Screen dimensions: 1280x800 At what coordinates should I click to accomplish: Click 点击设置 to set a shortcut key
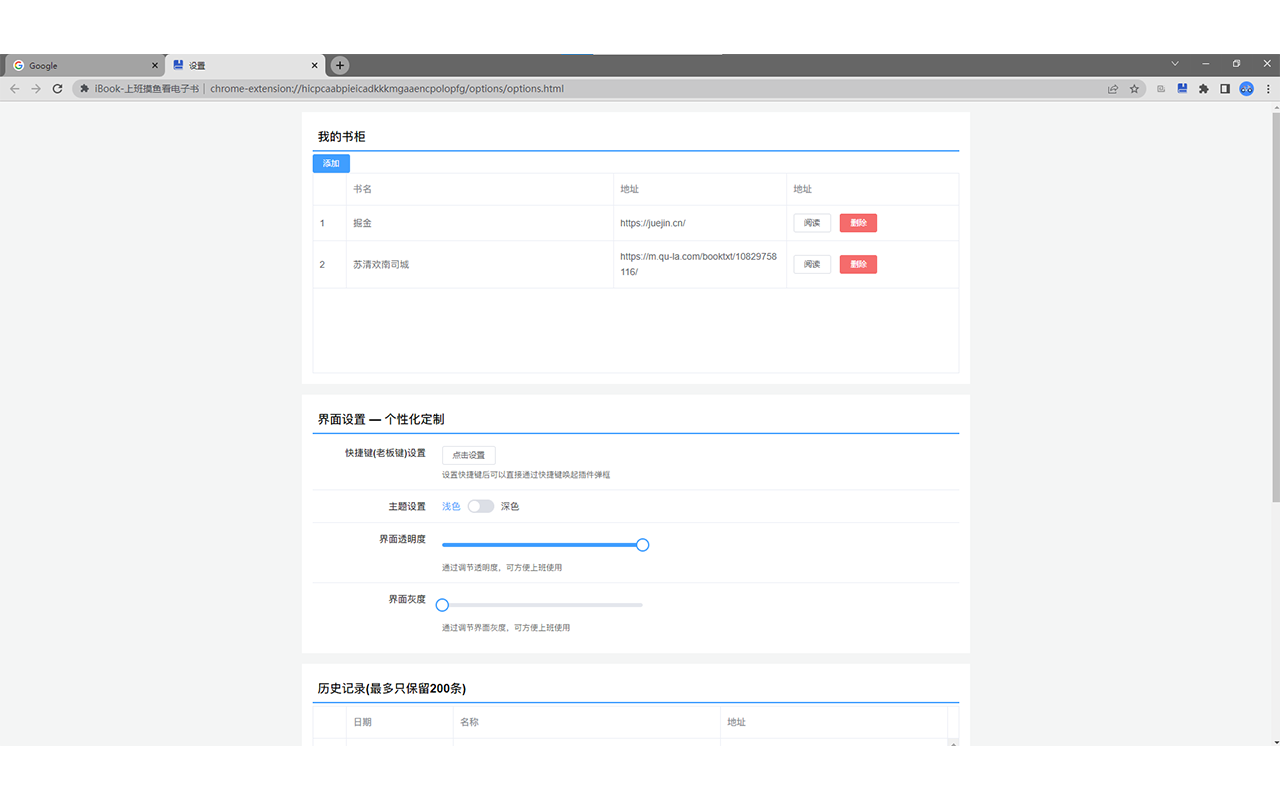468,454
